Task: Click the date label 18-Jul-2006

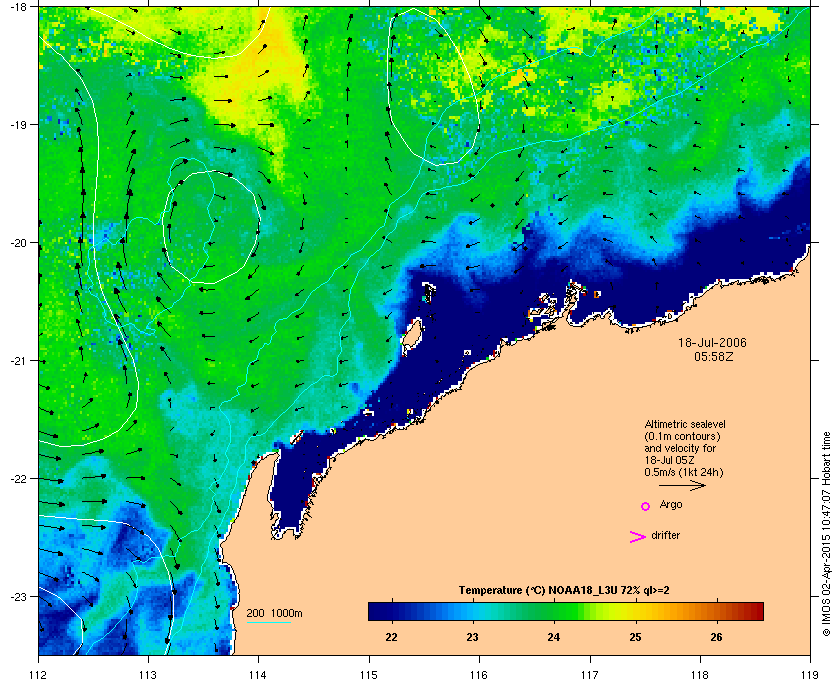Action: click(712, 342)
